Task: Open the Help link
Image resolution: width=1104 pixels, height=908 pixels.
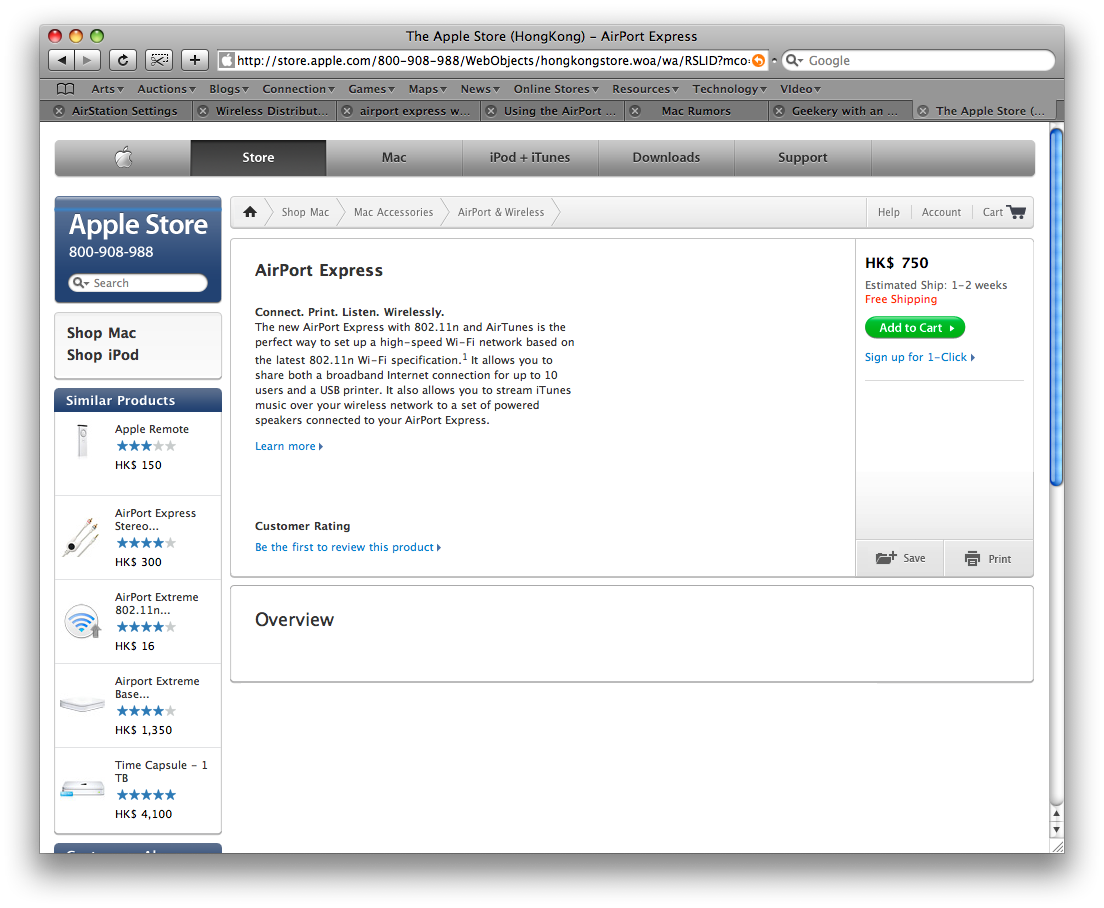Action: [889, 212]
